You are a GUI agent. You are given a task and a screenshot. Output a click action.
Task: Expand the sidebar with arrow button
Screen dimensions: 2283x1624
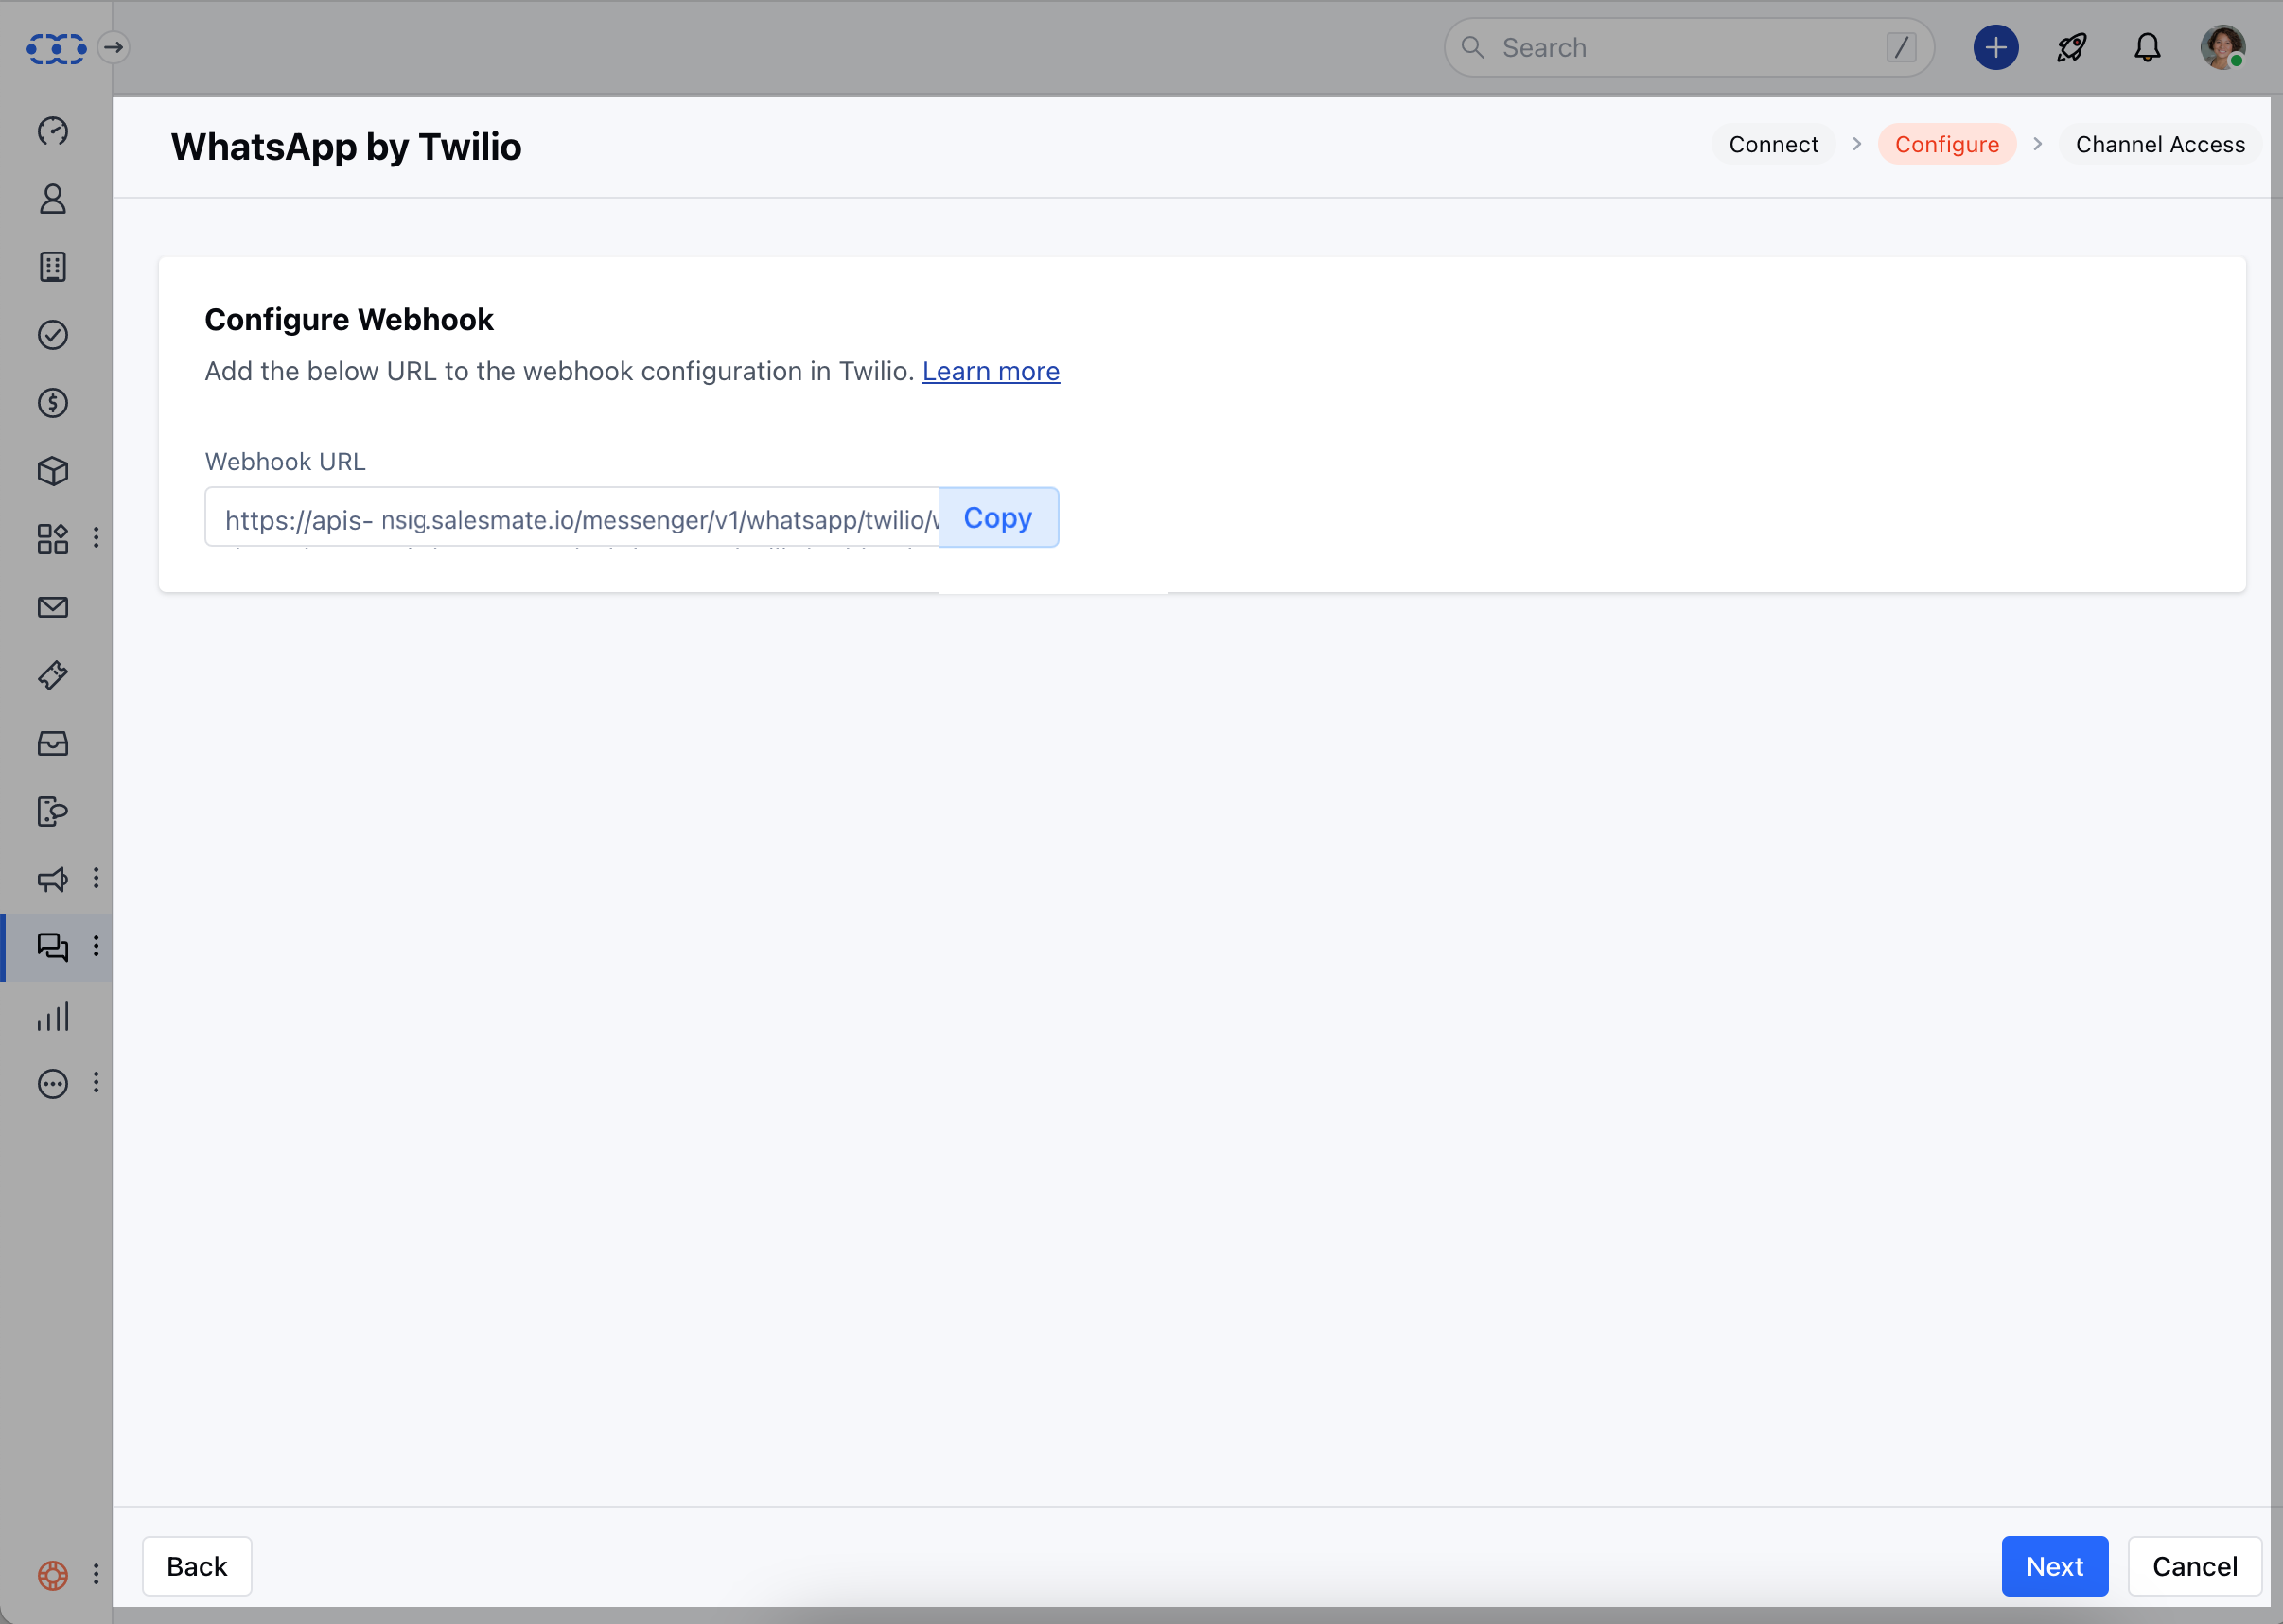pos(114,47)
